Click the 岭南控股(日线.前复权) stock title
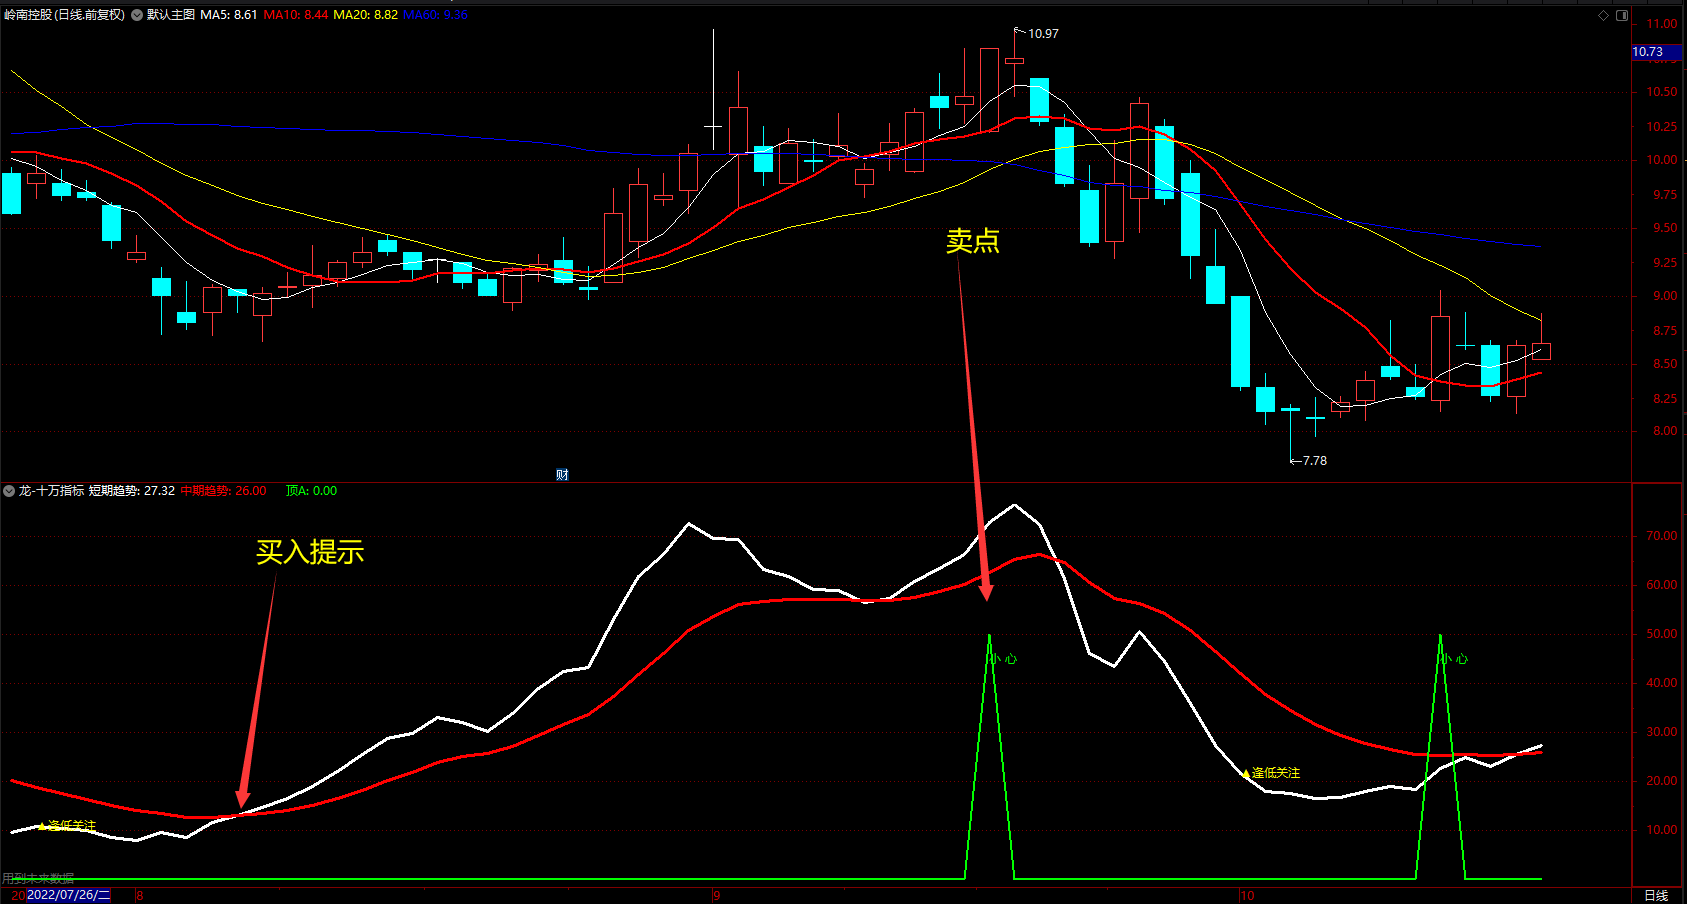Viewport: 1687px width, 904px height. point(65,15)
